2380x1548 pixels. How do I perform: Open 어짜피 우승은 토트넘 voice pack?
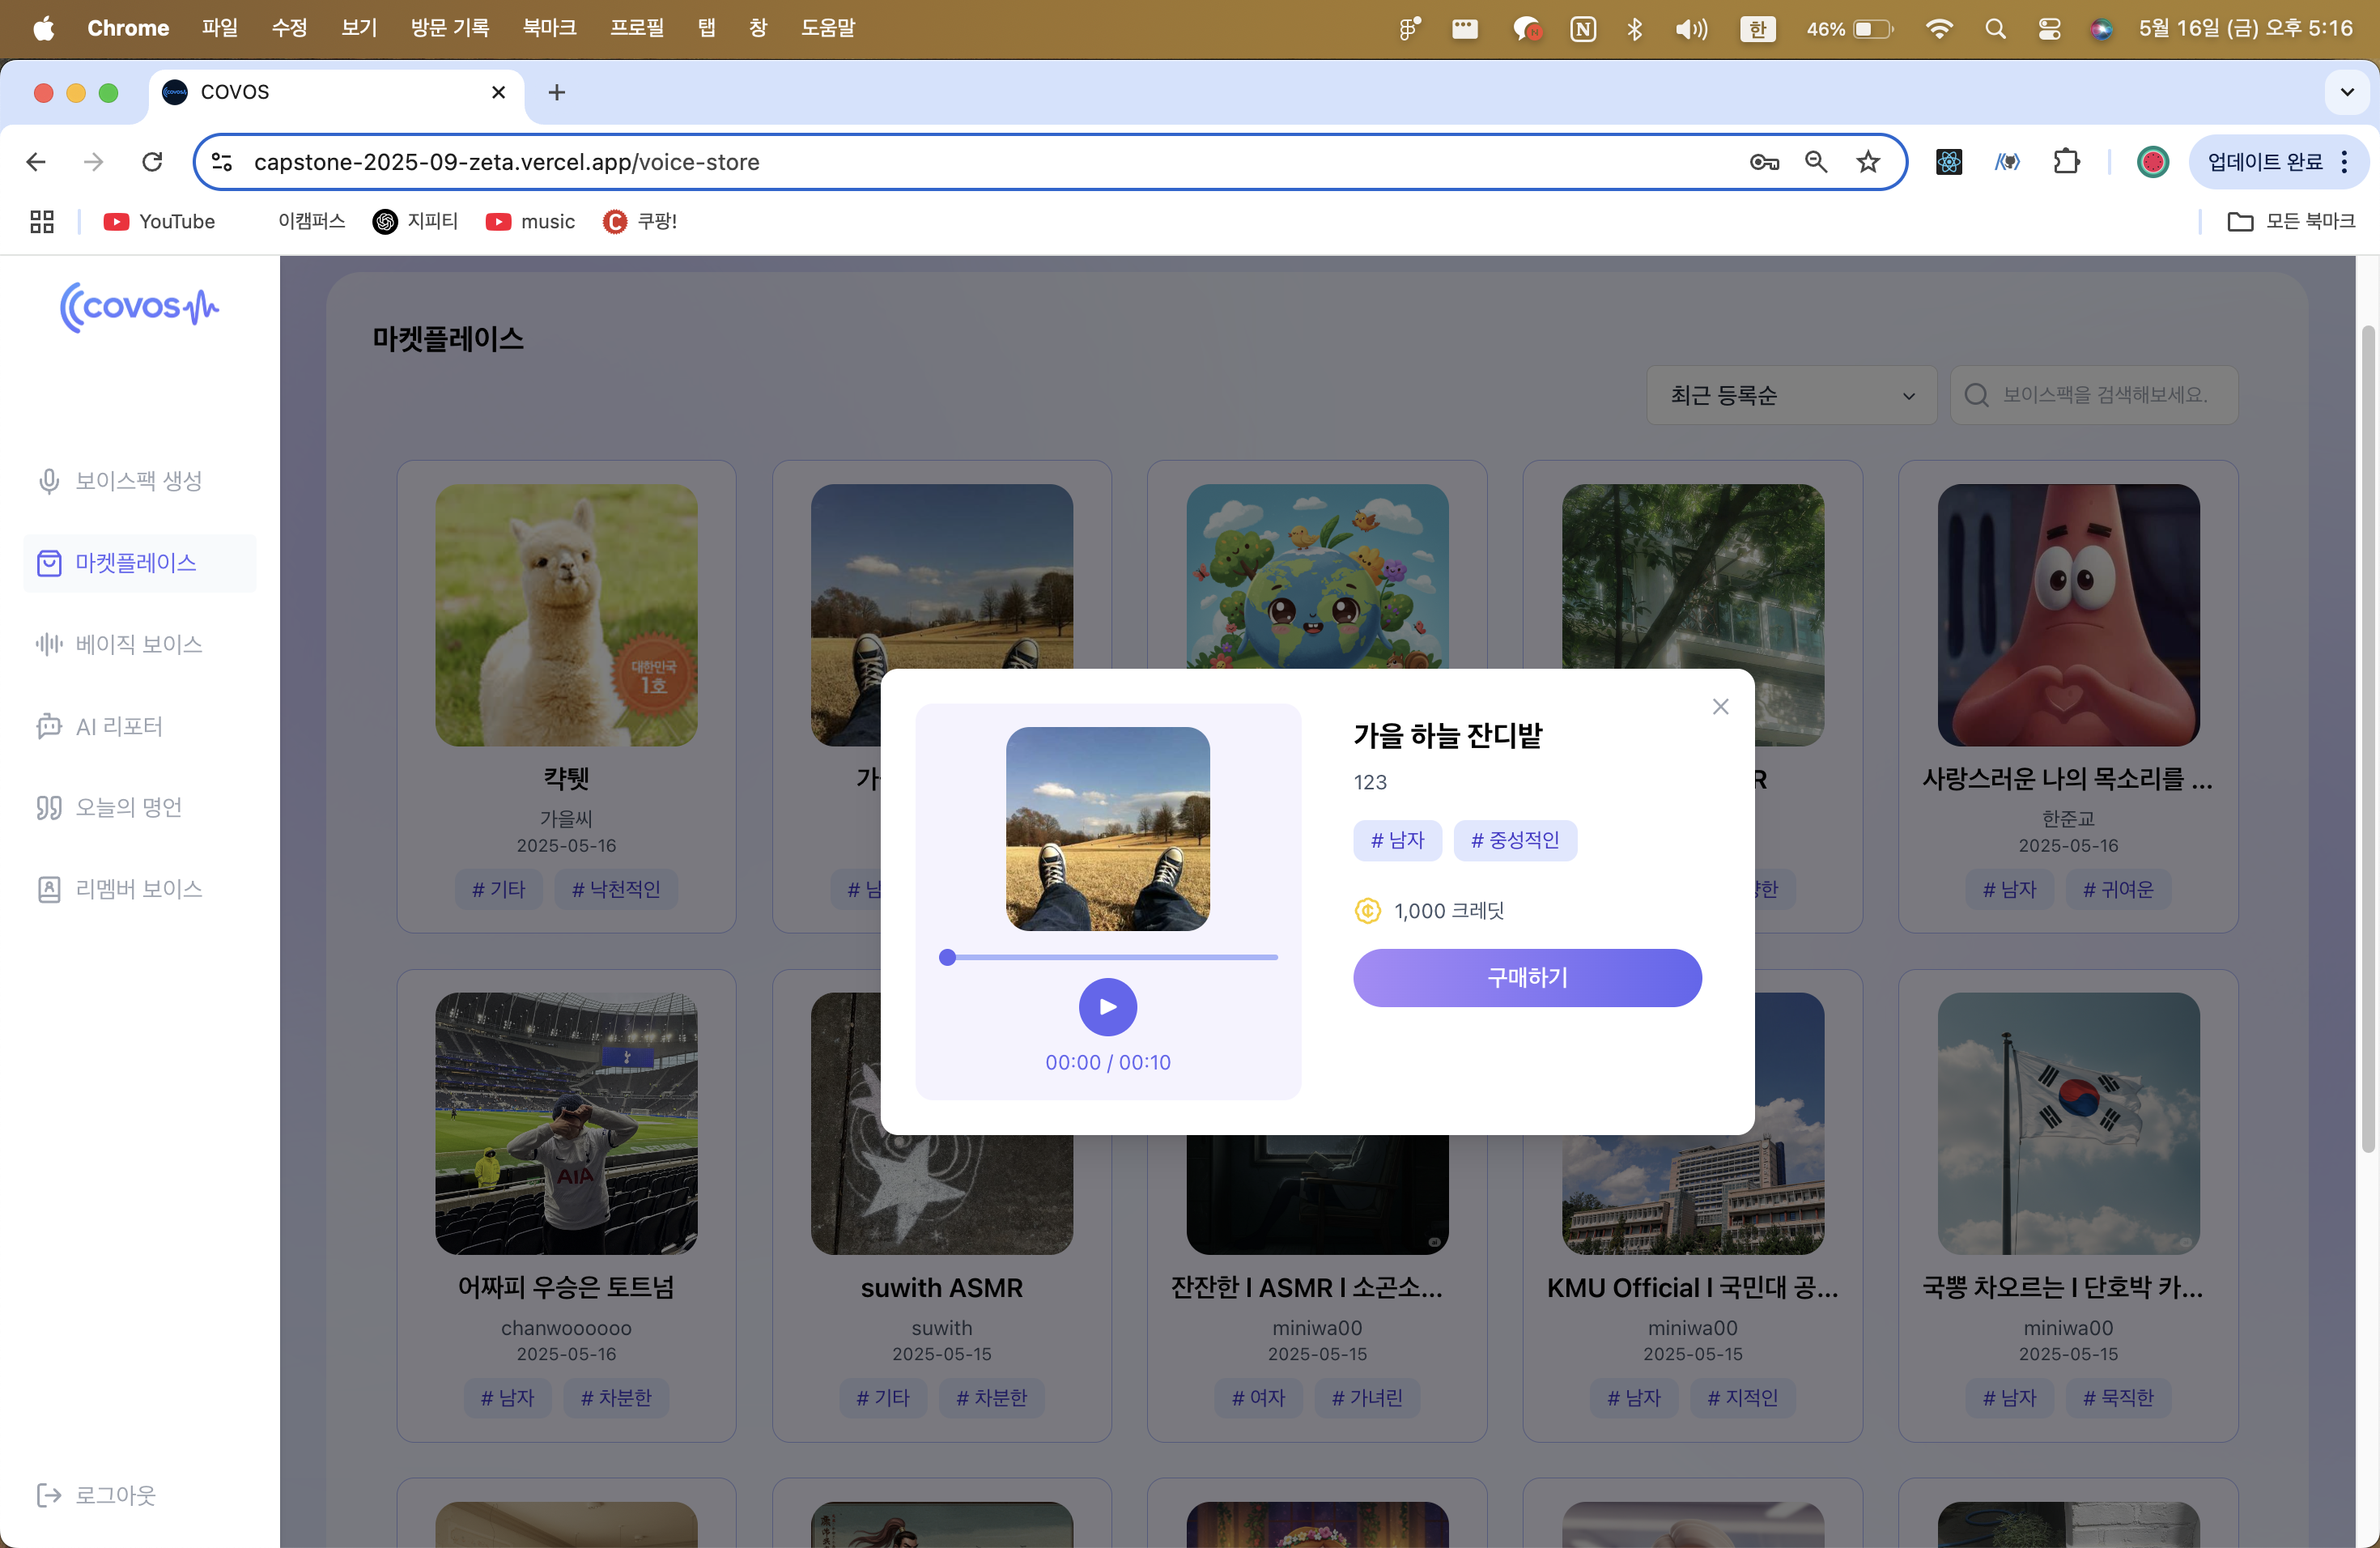click(x=566, y=1205)
